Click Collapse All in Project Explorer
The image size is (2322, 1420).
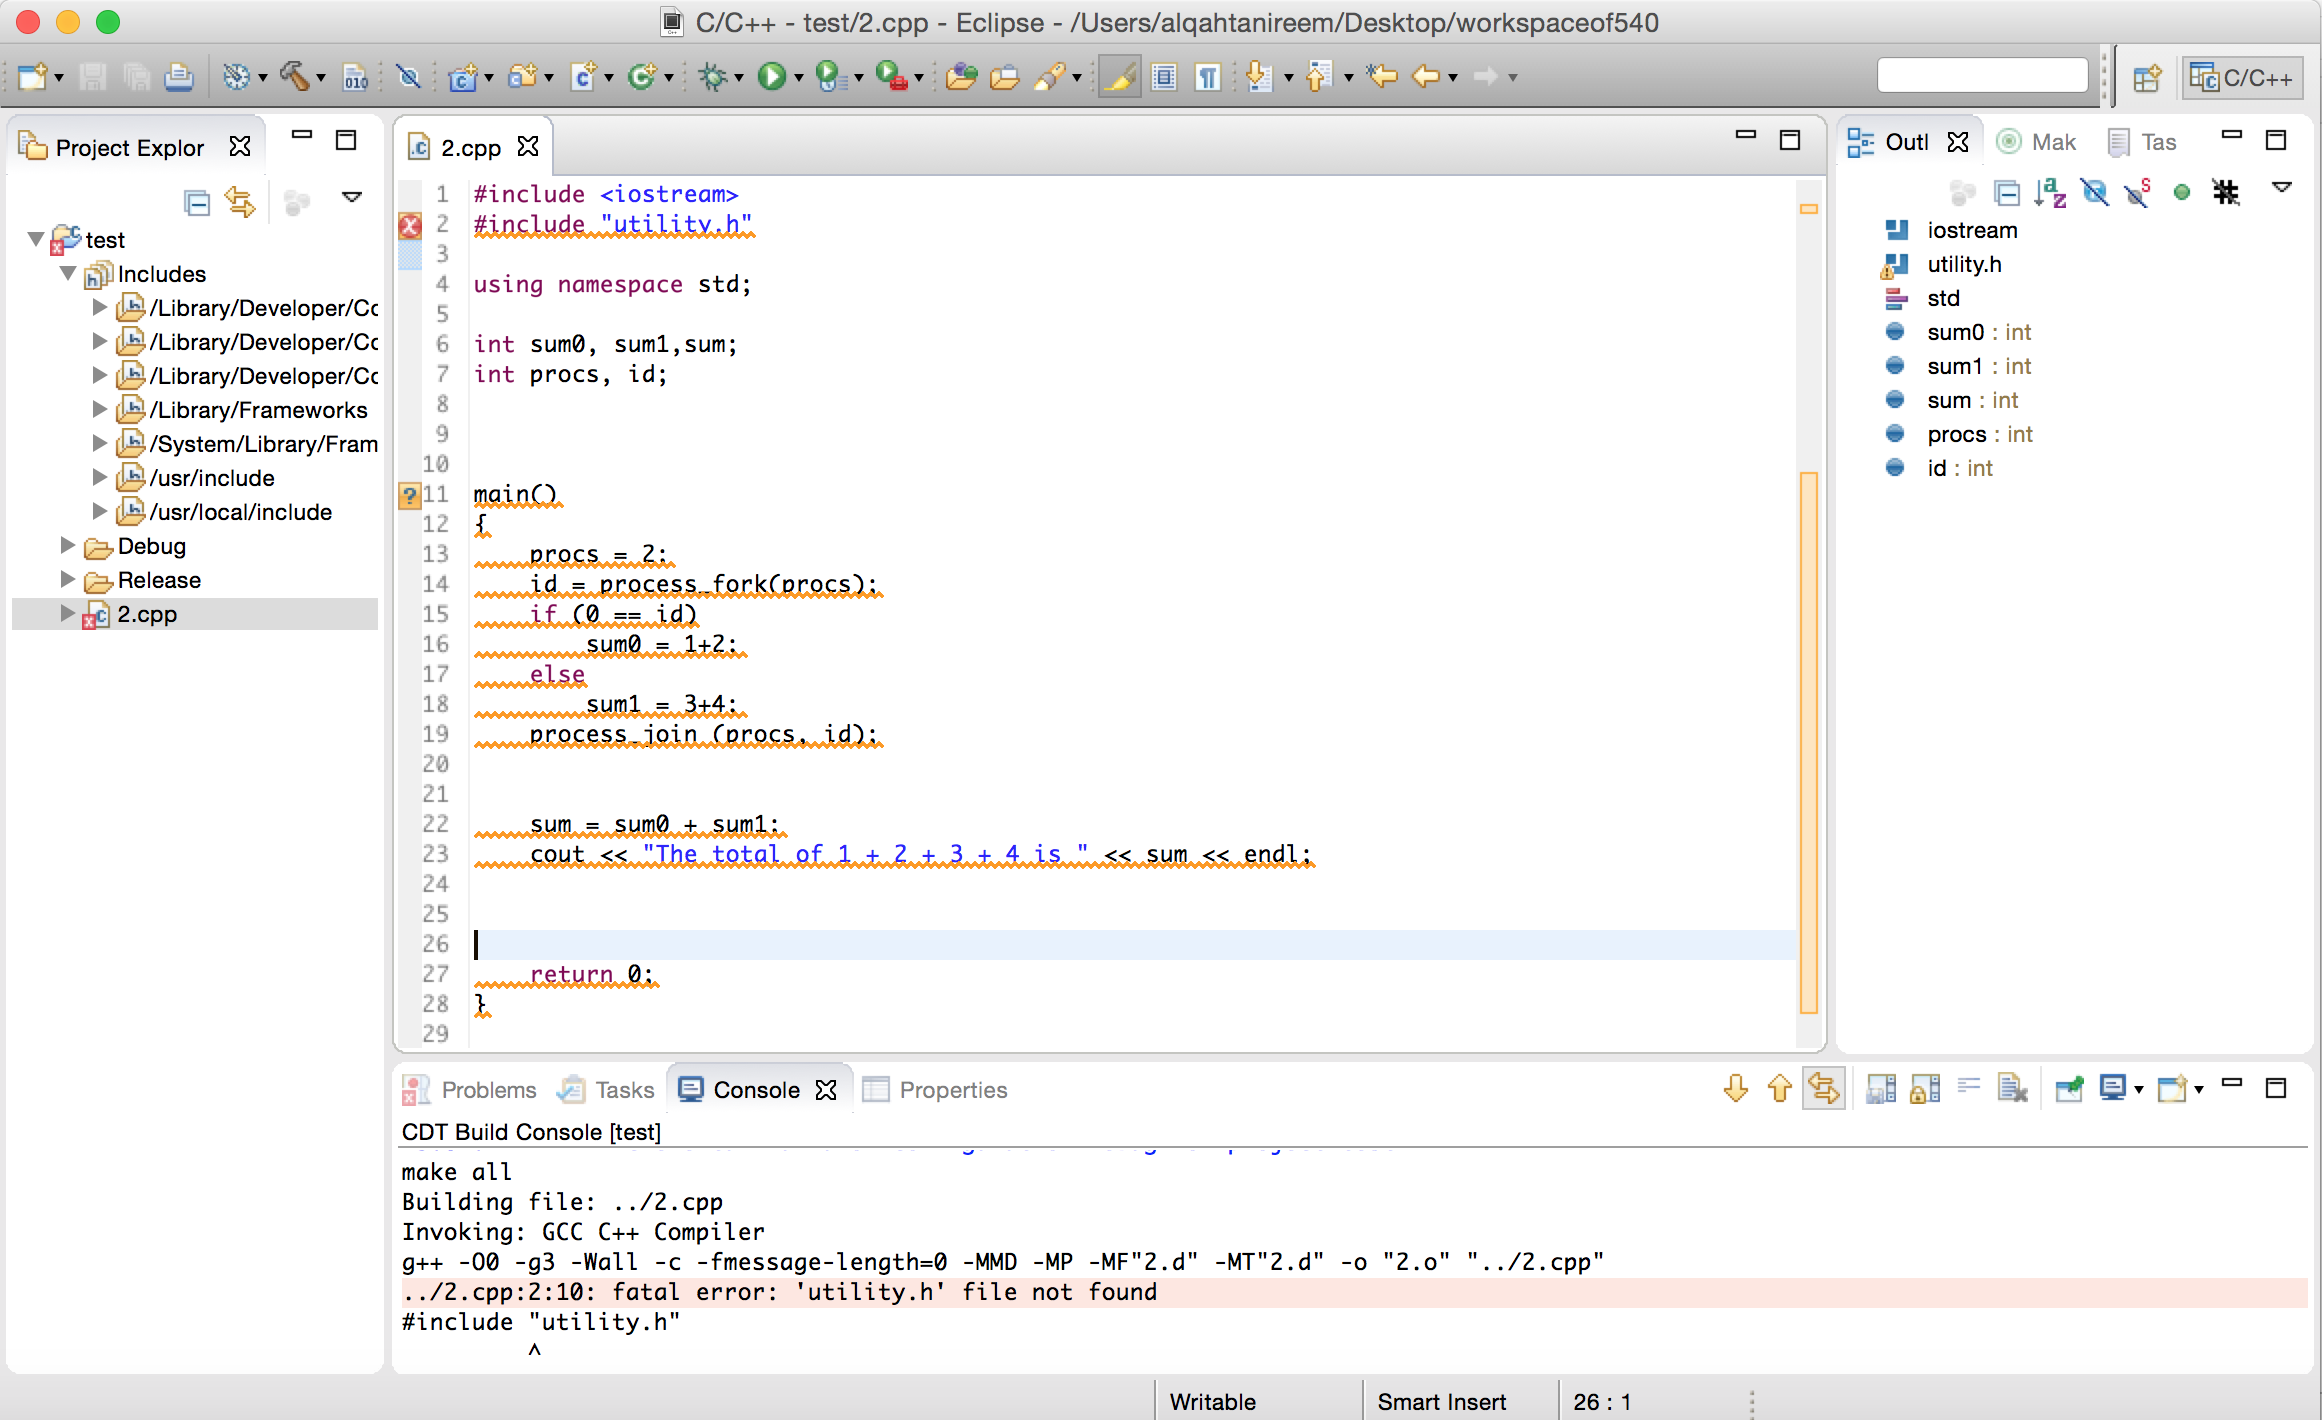pyautogui.click(x=197, y=203)
